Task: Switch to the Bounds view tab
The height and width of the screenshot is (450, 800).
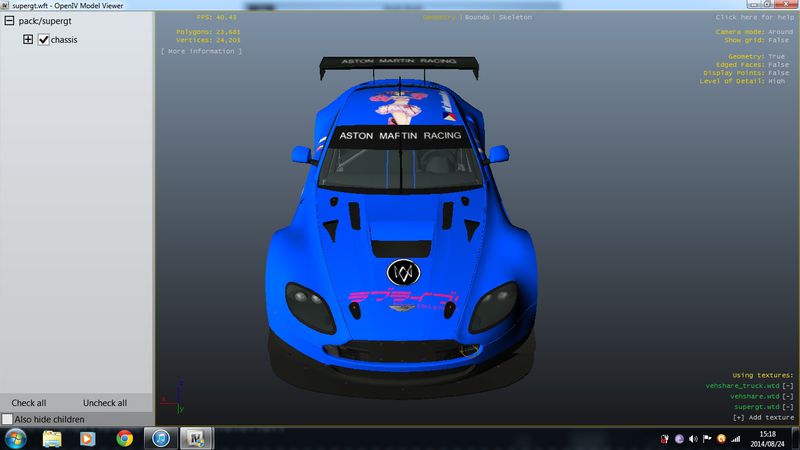Action: (477, 17)
